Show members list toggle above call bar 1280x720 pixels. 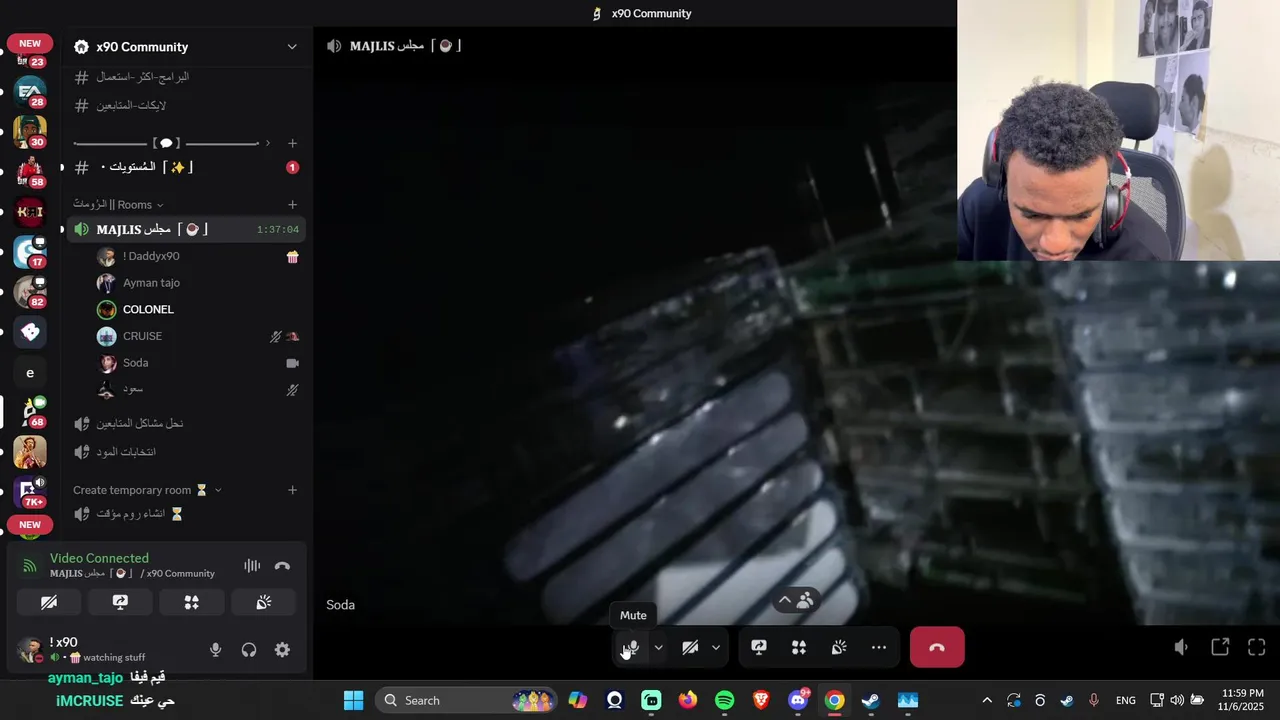(796, 600)
